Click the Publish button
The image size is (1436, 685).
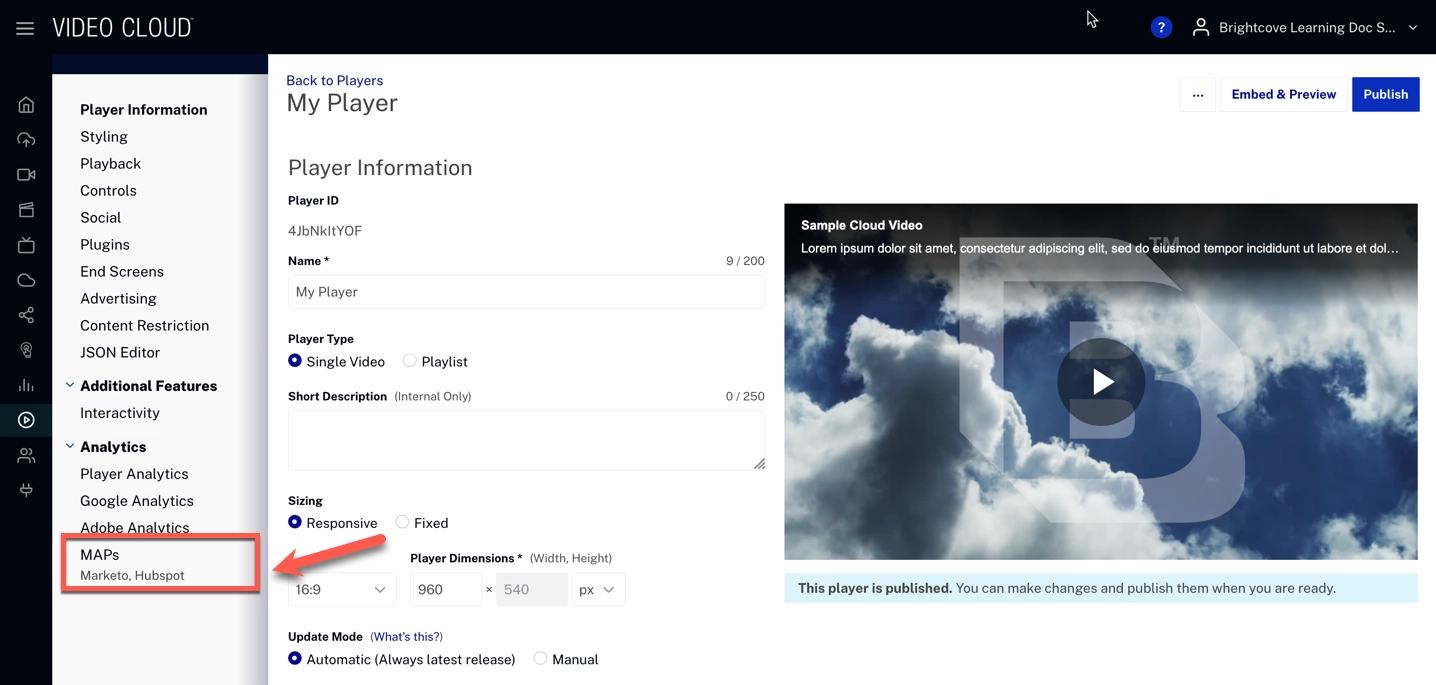pyautogui.click(x=1385, y=94)
